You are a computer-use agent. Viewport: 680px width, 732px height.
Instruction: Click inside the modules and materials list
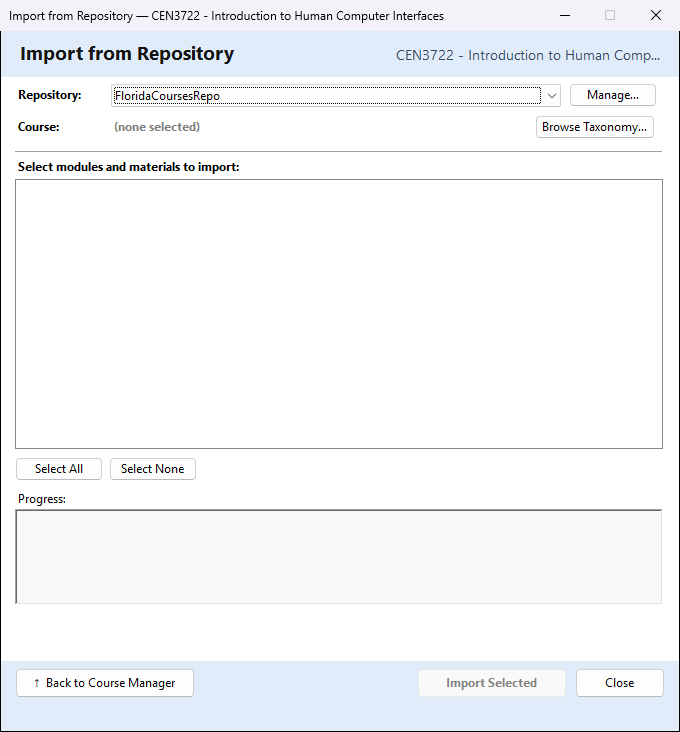(x=339, y=314)
